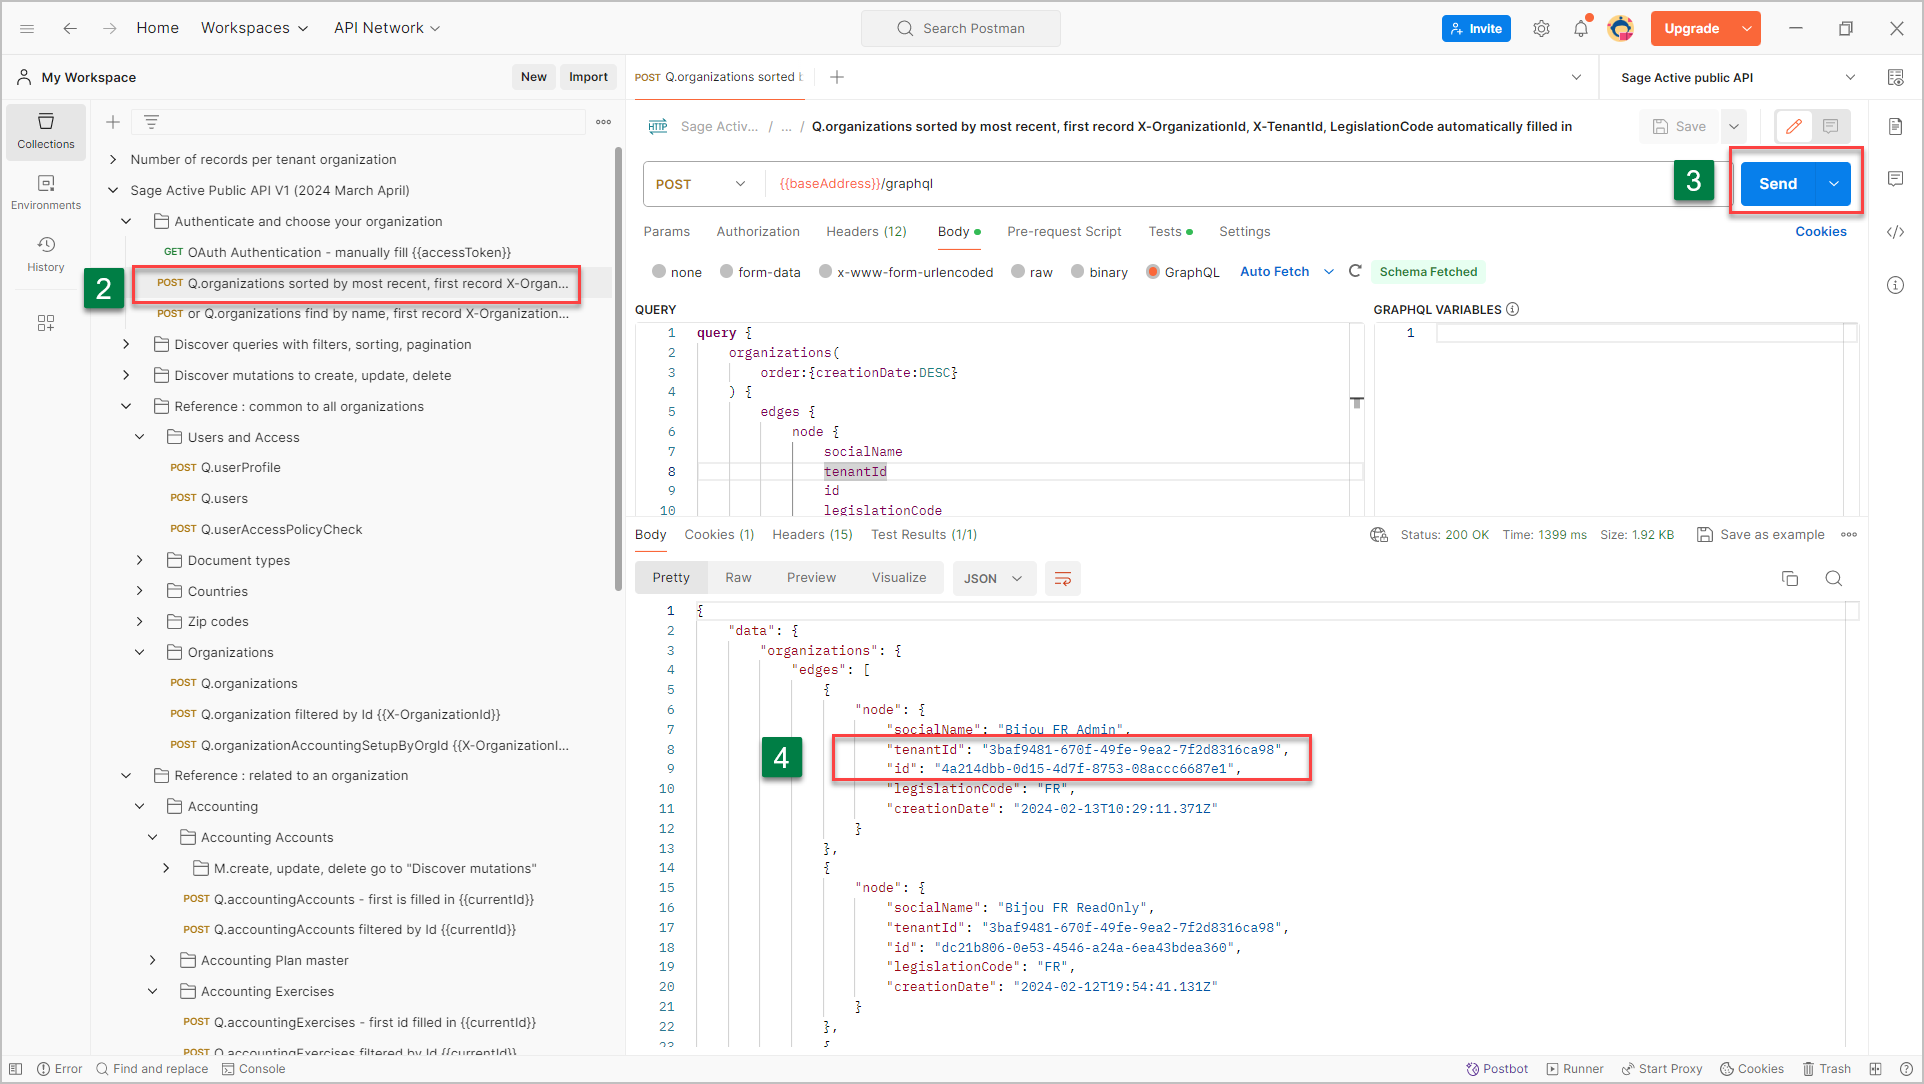Screen dimensions: 1924x1084
Task: Open a new request tab with plus
Action: point(837,77)
